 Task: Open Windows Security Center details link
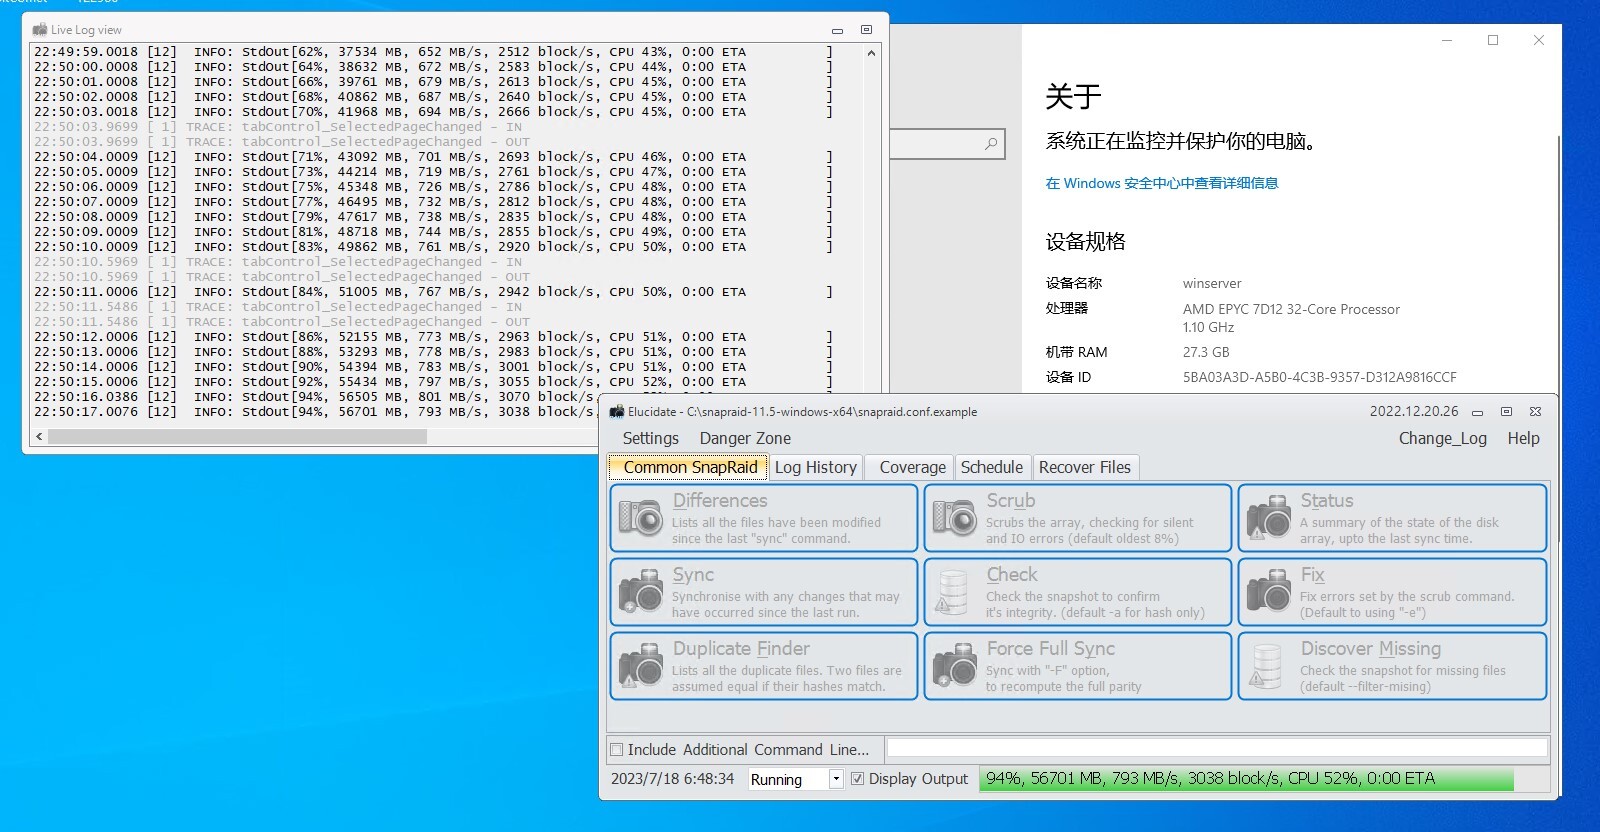coord(1161,183)
